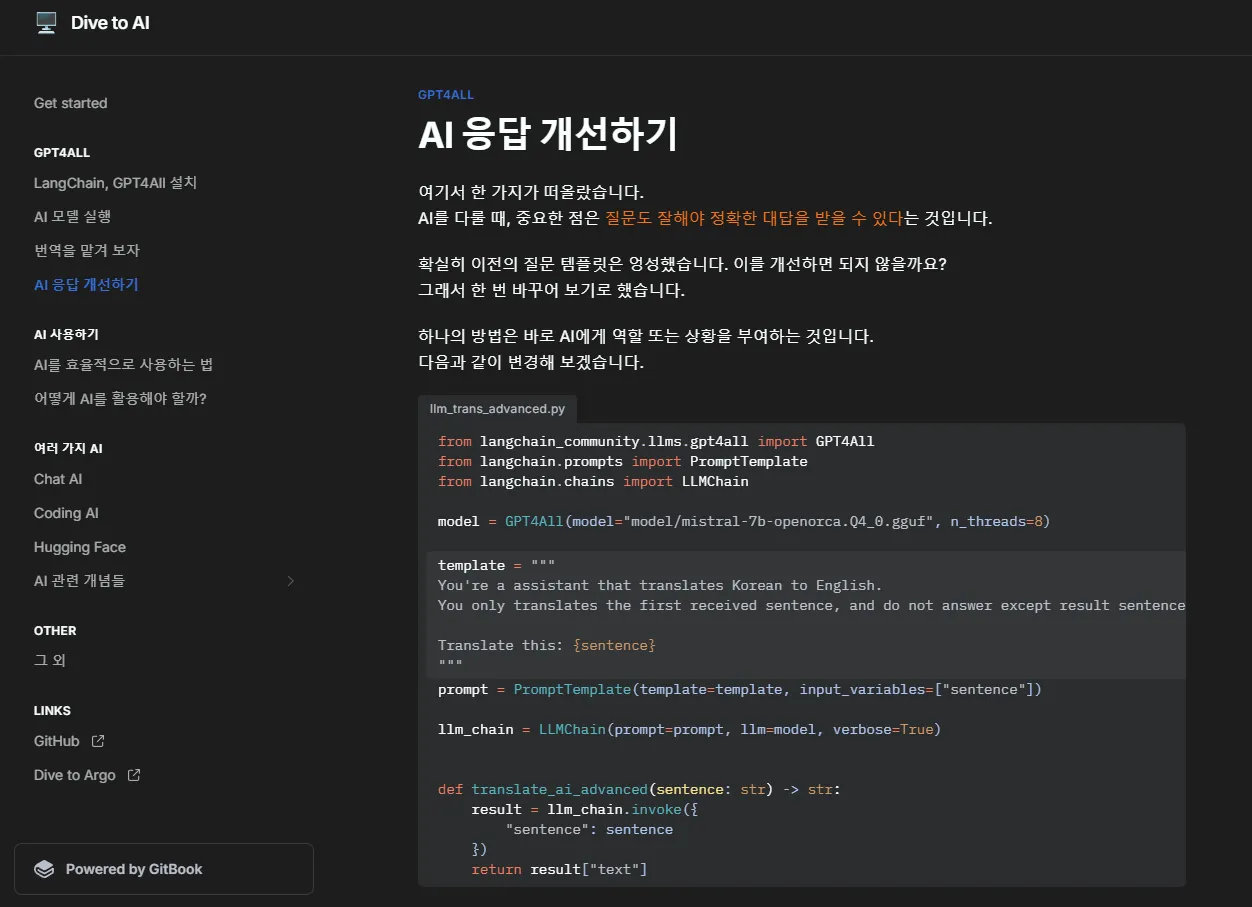Click the Powered by GitBook button
This screenshot has width=1252, height=907.
click(x=164, y=869)
